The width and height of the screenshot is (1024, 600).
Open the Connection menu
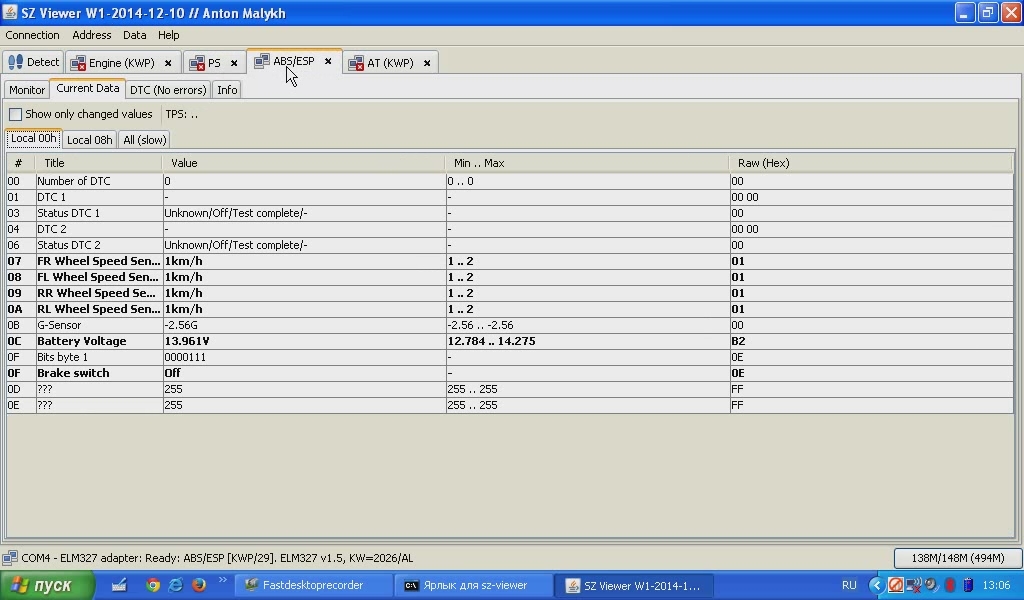(32, 35)
